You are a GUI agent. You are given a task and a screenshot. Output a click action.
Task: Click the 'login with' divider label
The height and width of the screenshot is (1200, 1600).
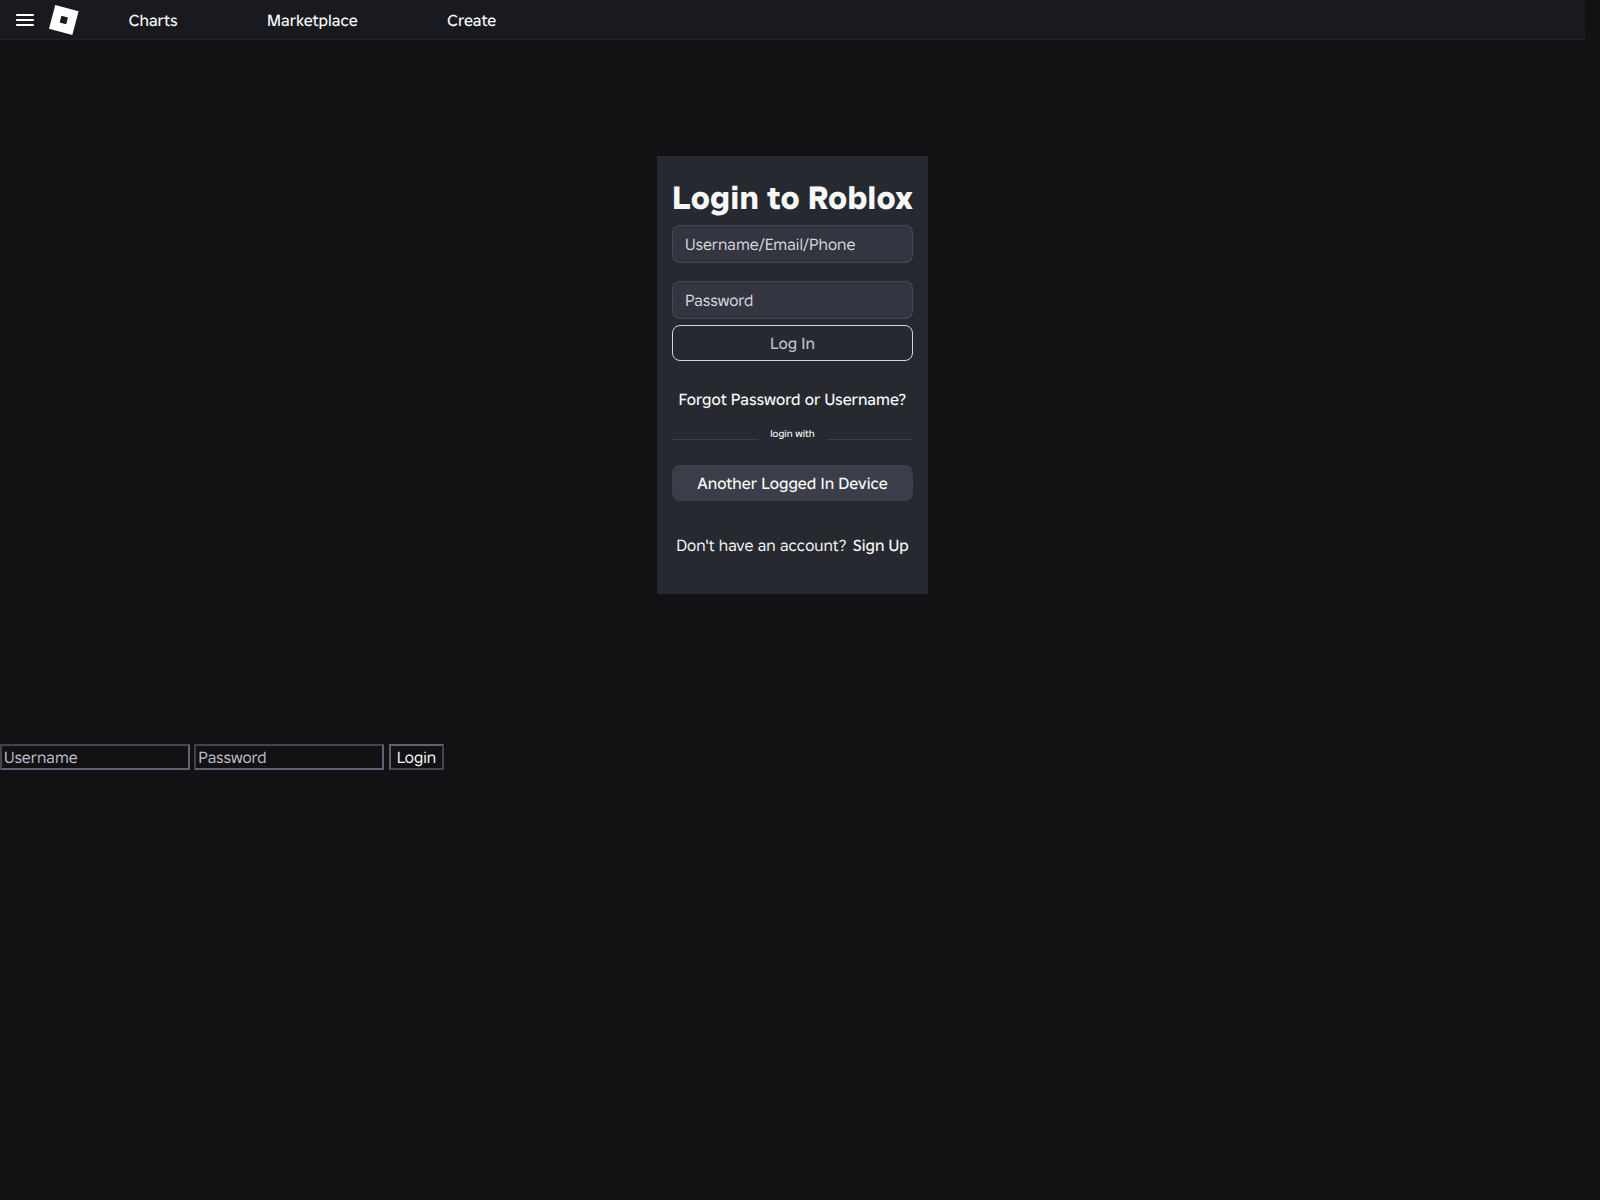(792, 434)
